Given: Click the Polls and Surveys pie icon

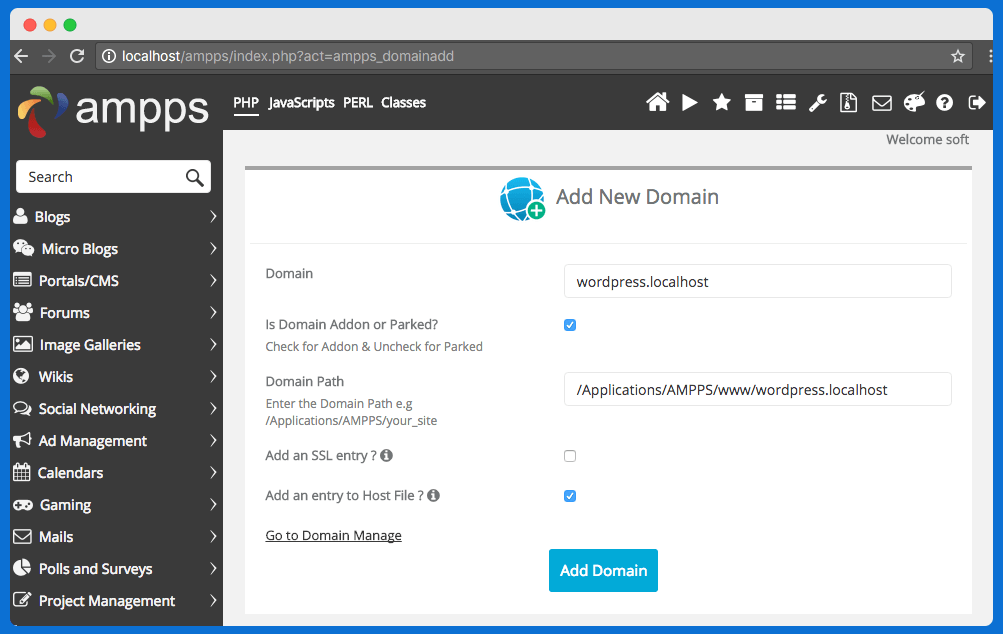Looking at the screenshot, I should click(x=22, y=567).
